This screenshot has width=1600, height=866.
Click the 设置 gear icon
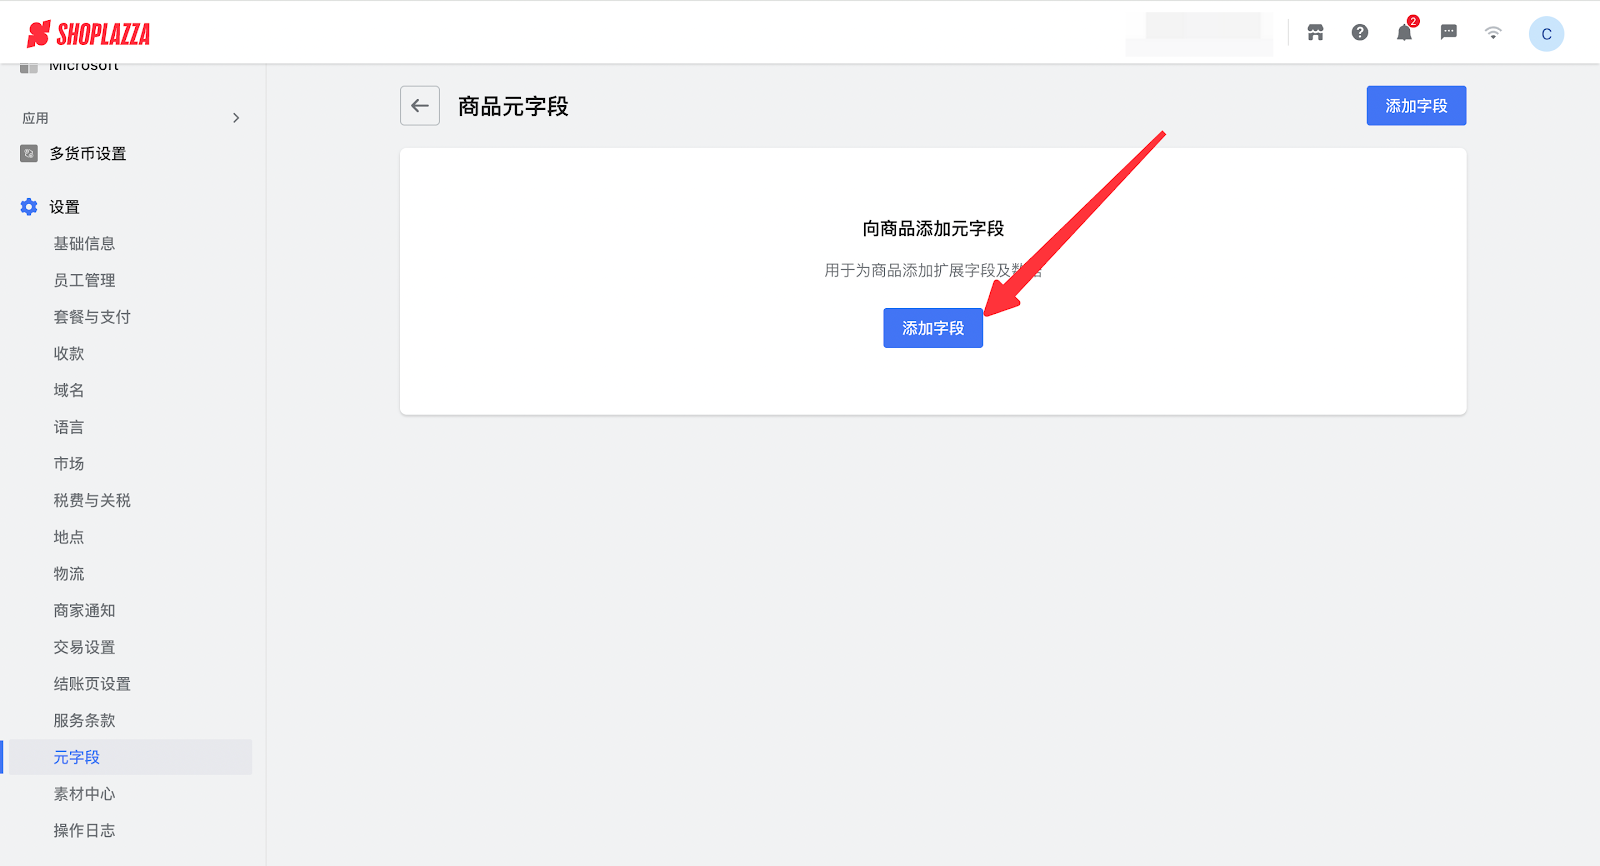click(29, 207)
